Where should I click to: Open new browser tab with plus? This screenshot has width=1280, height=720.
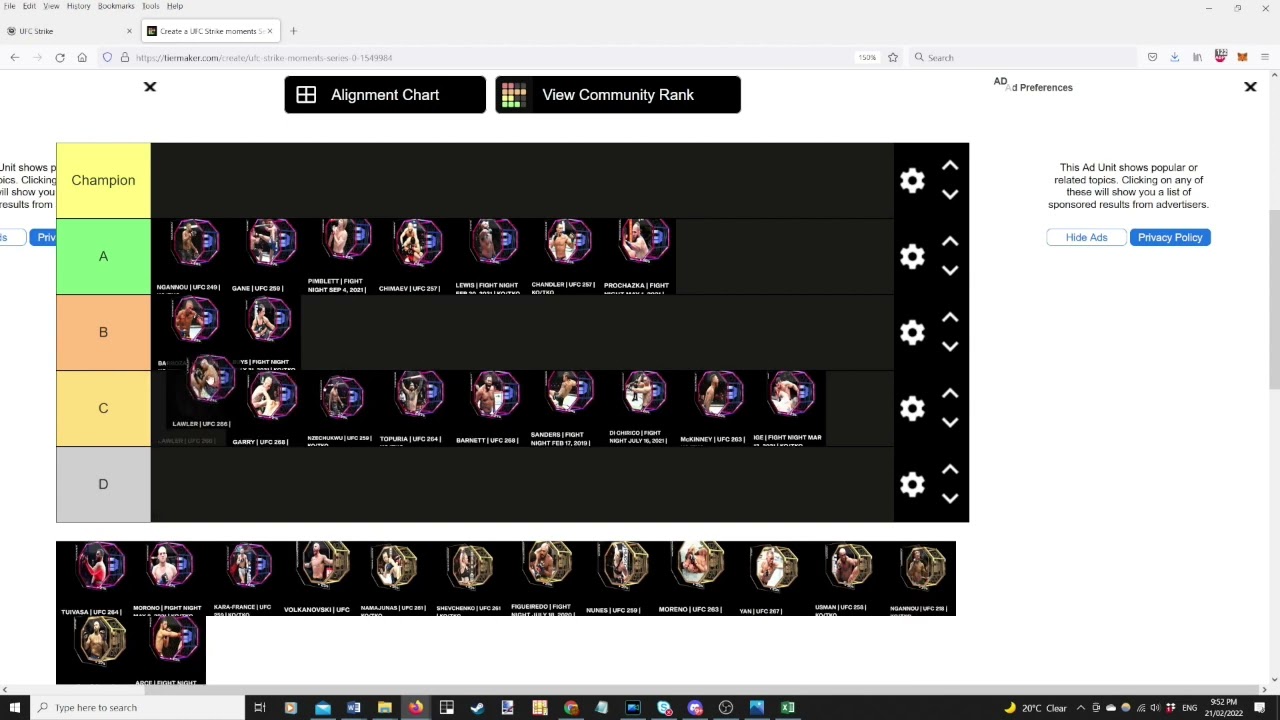tap(293, 31)
